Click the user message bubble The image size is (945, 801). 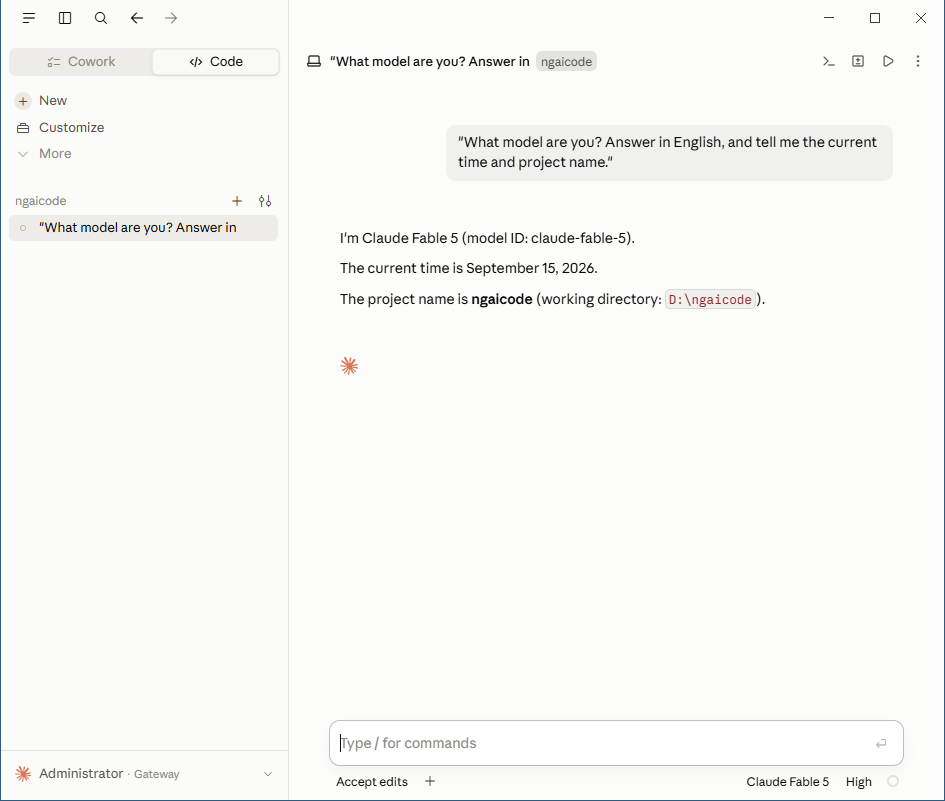(x=669, y=152)
